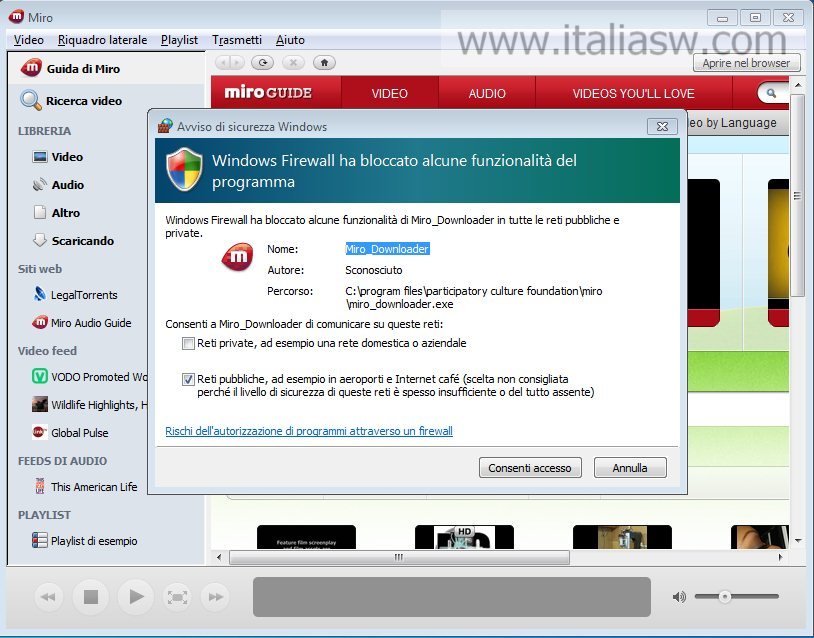
Task: Stop loading the guide page
Action: 293,63
